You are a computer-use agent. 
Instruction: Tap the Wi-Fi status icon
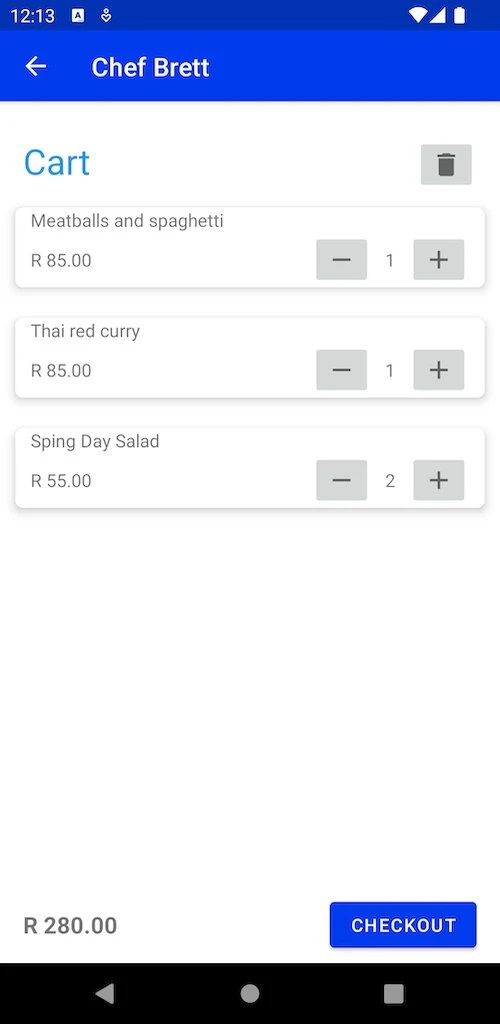pos(416,15)
